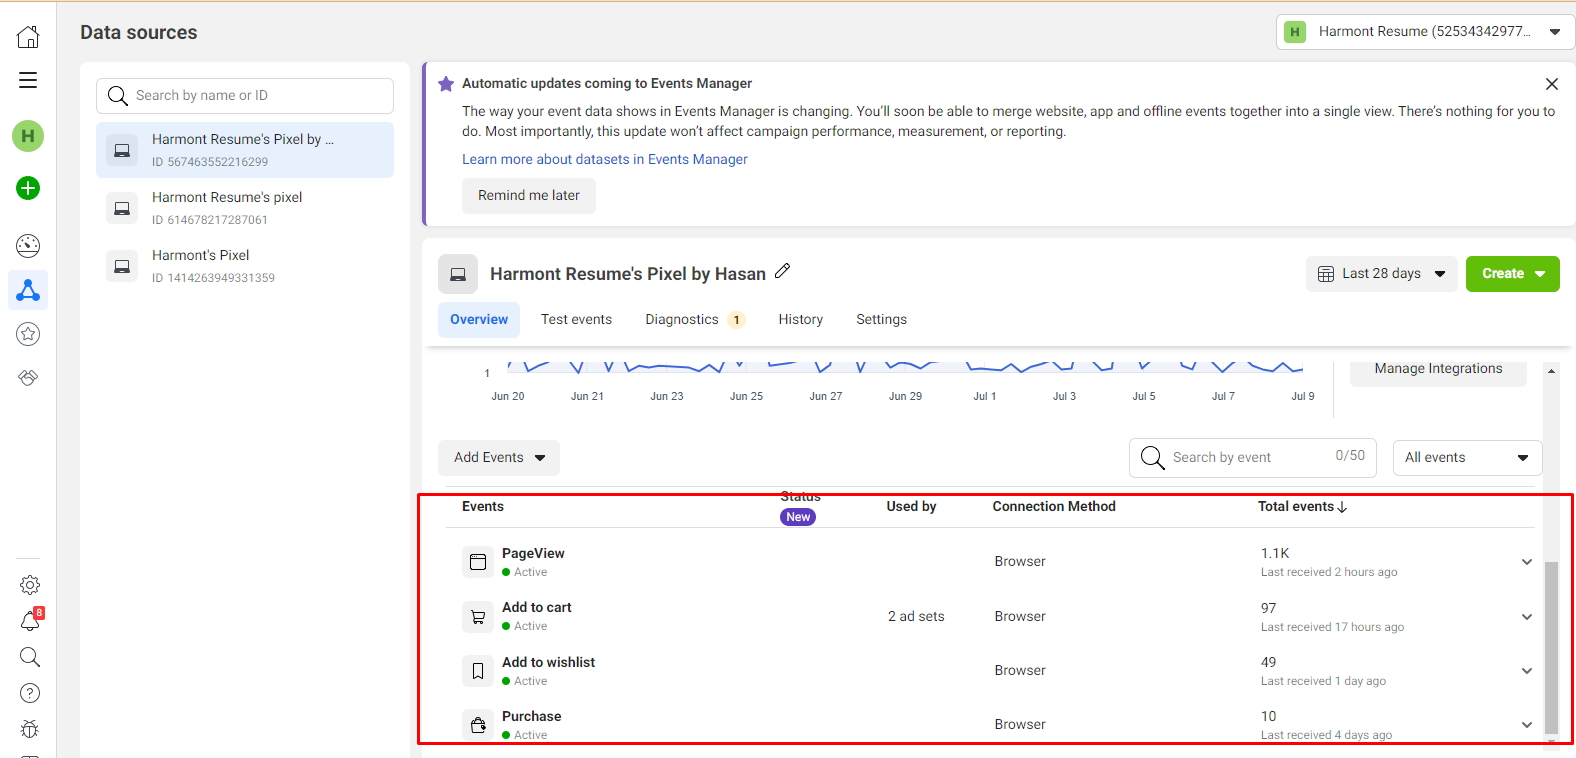1576x758 pixels.
Task: Open Learn more about datasets link
Action: click(x=605, y=160)
